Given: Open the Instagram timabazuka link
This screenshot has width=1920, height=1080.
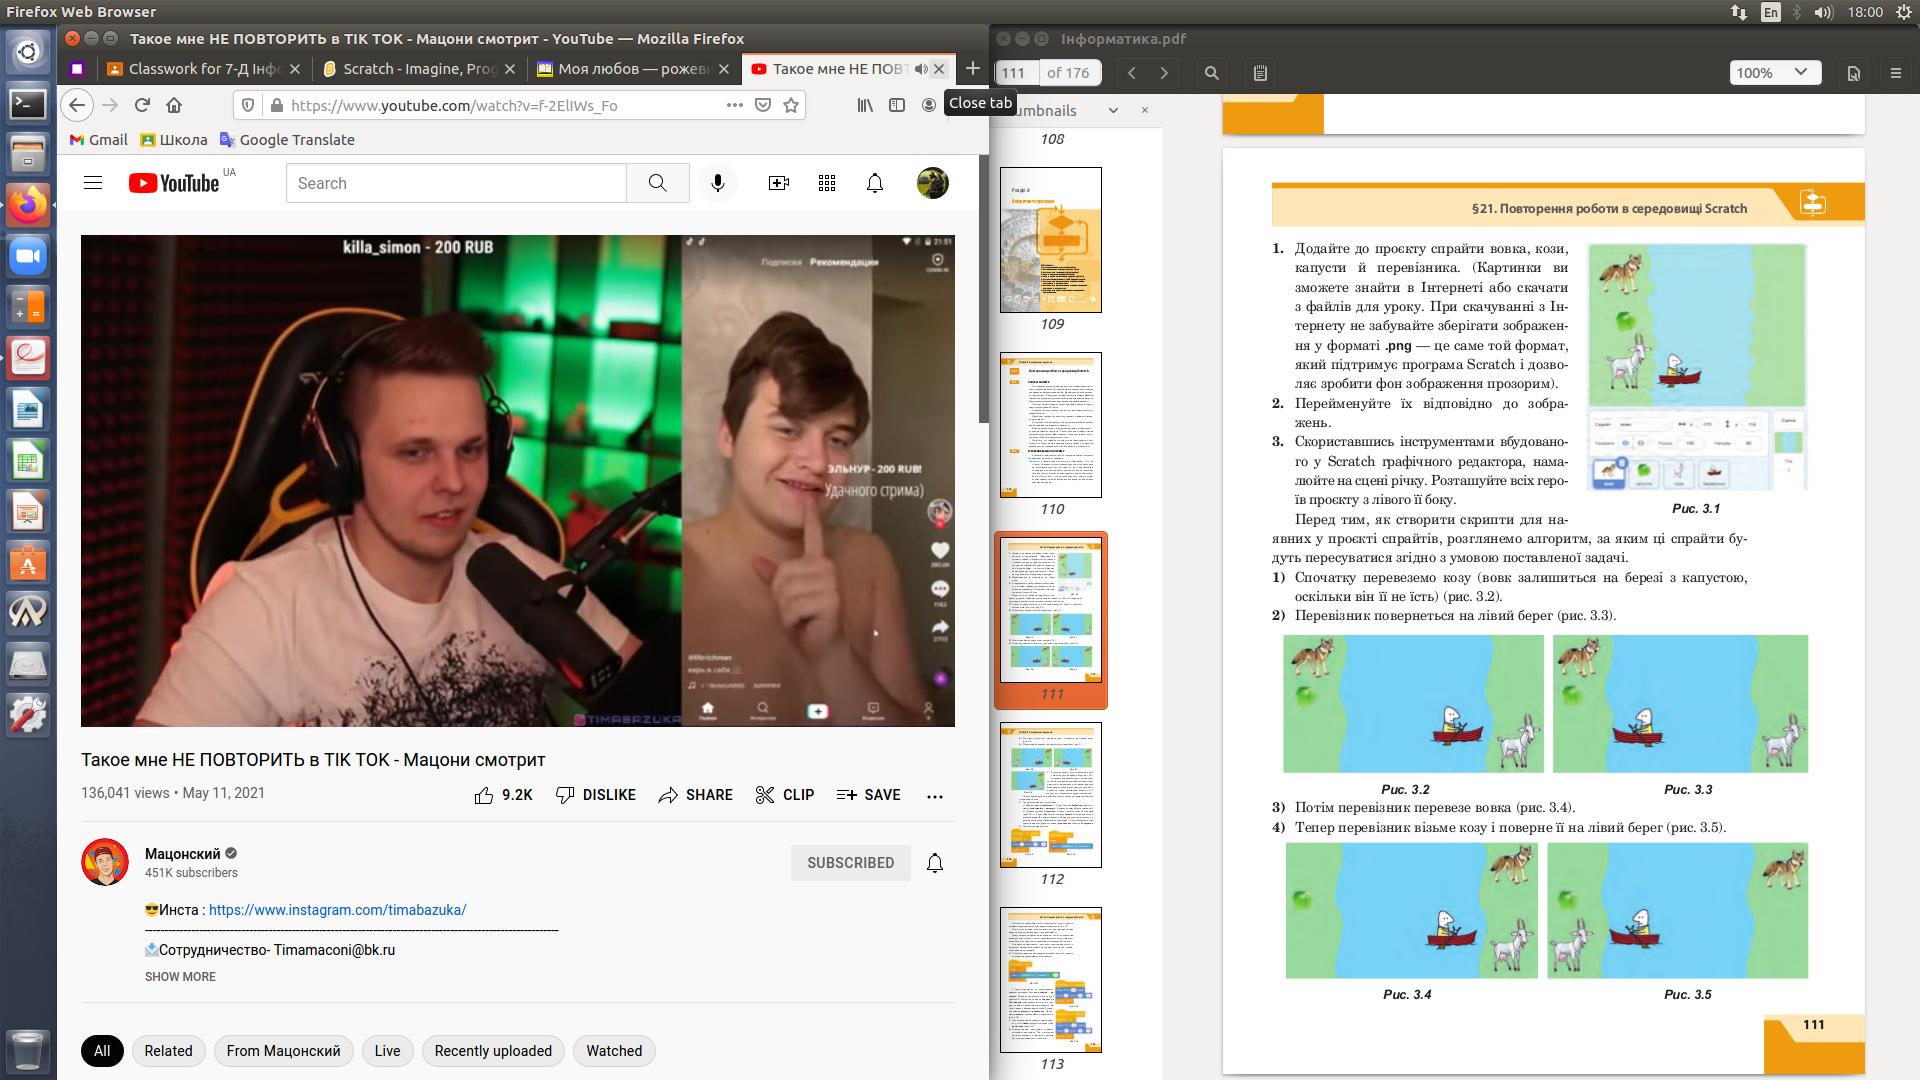Looking at the screenshot, I should point(337,910).
